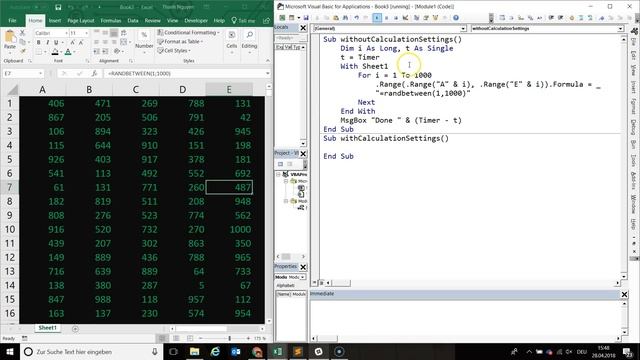This screenshot has width=640, height=360.
Task: Close the Locals window
Action: [x=303, y=28]
